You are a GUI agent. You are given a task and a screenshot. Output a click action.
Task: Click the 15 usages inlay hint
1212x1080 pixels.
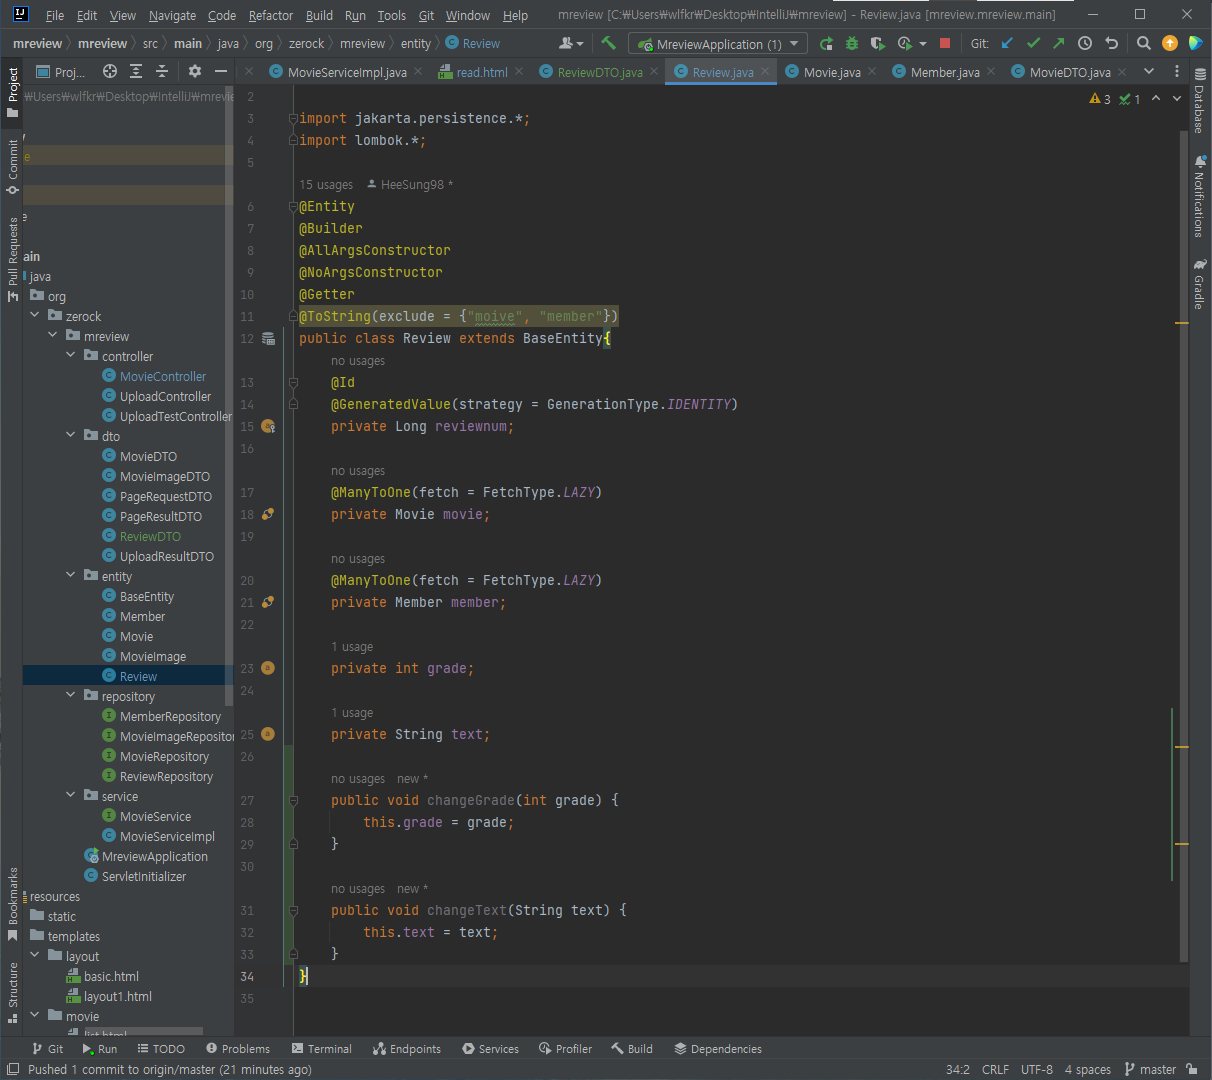click(326, 184)
